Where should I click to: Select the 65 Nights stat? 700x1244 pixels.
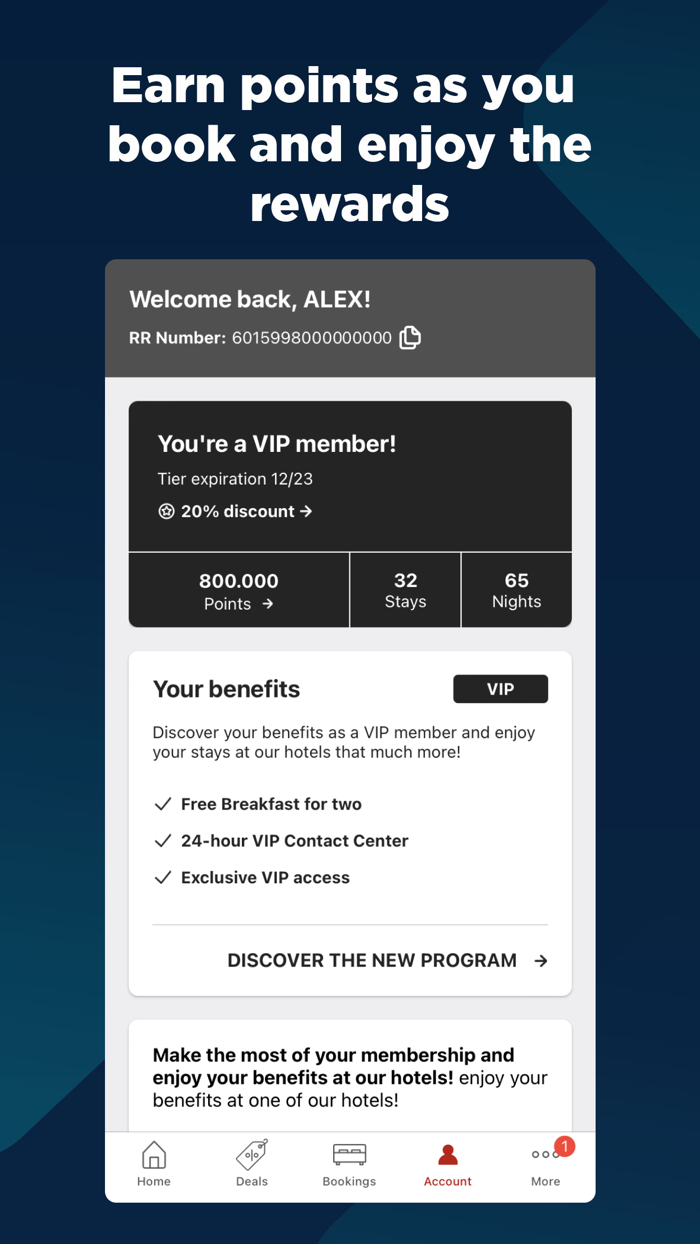(516, 590)
